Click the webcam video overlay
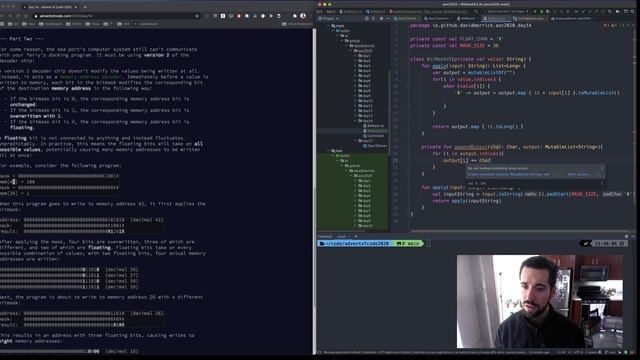 tap(540, 302)
